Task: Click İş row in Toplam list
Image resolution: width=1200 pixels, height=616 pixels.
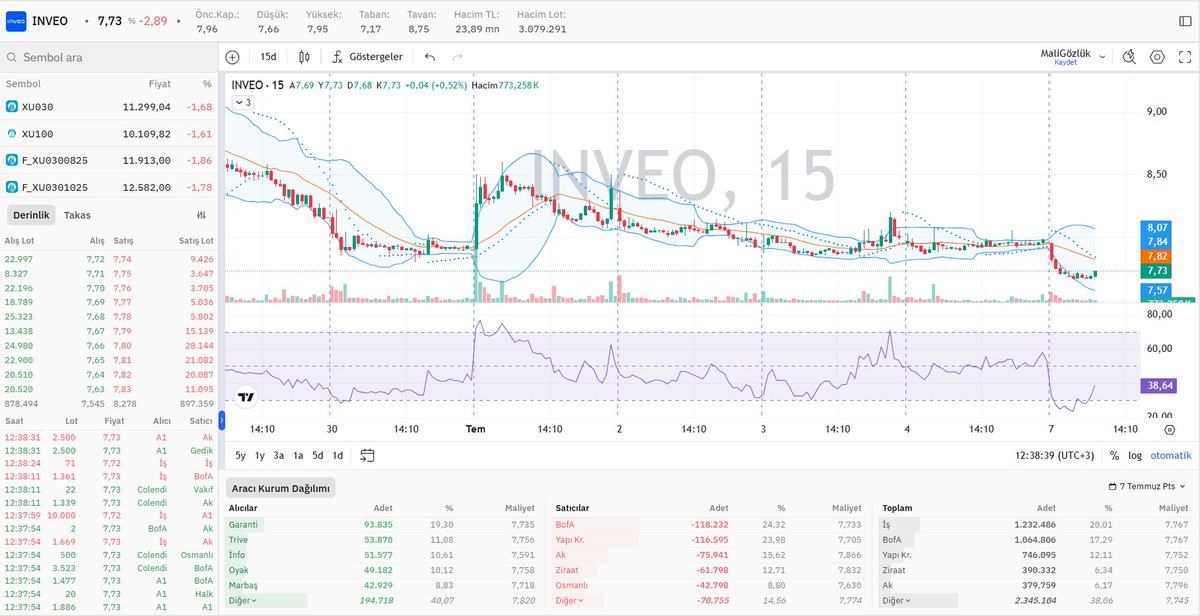Action: (x=1035, y=524)
